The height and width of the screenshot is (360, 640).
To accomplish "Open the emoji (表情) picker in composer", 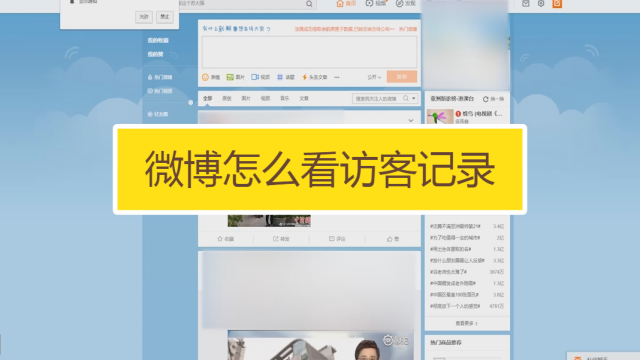I will coord(211,77).
